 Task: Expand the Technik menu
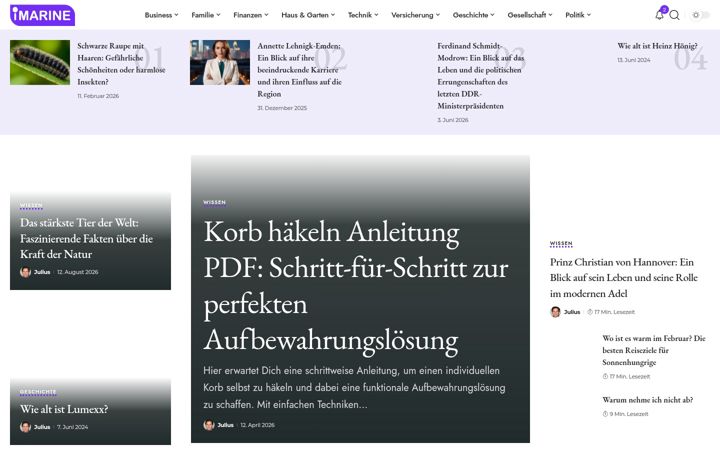[x=363, y=15]
